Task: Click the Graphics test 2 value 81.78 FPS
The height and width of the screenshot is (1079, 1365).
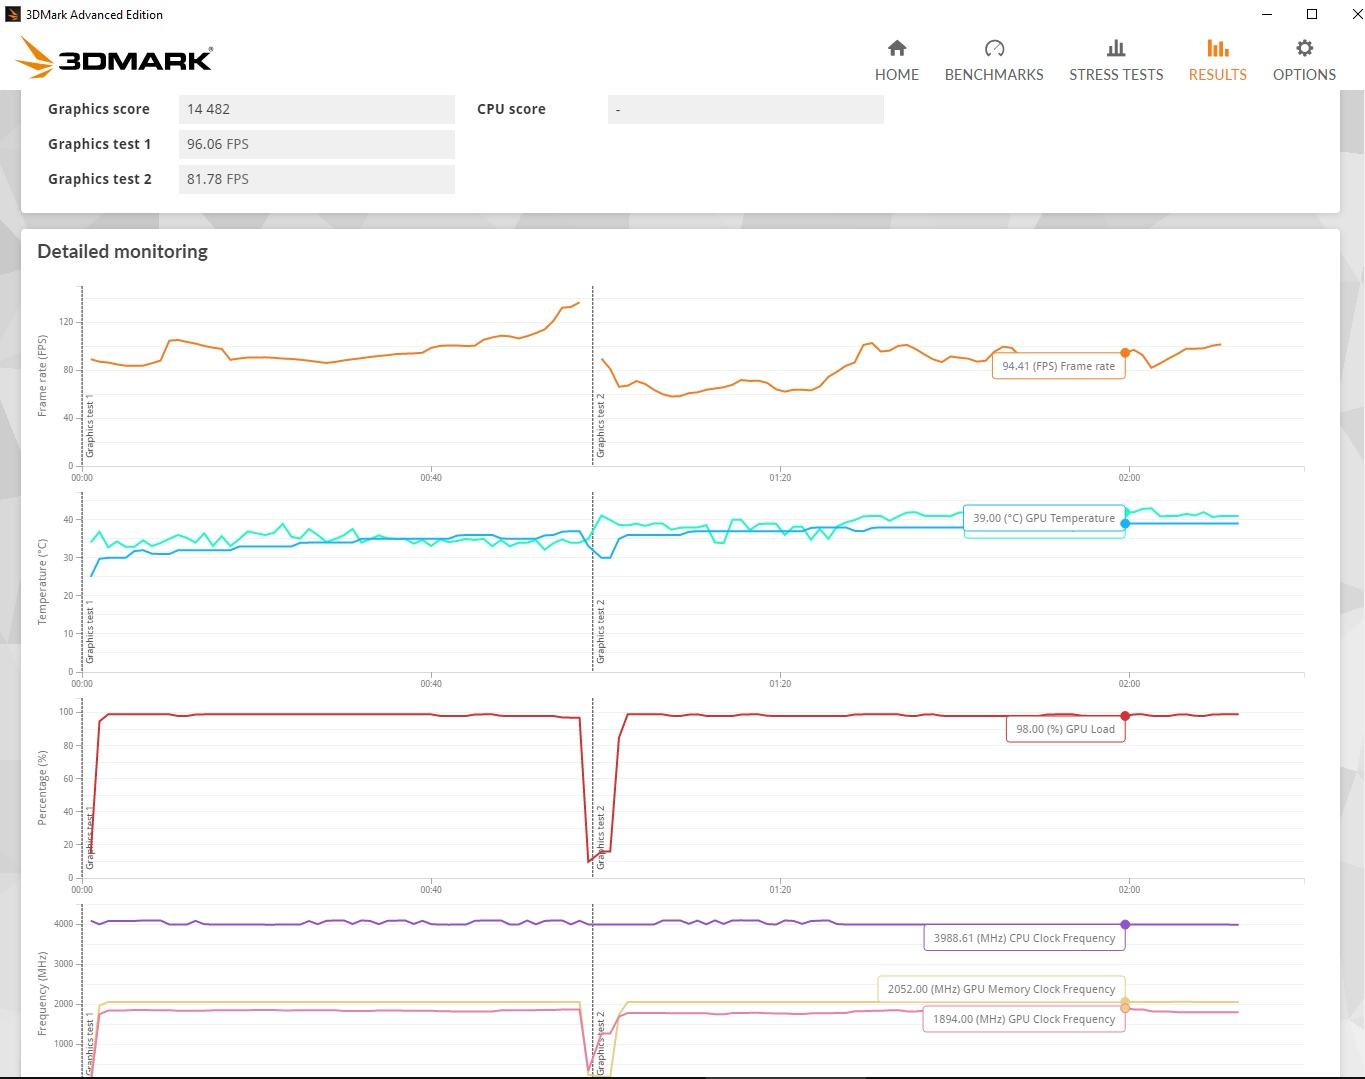Action: 317,179
